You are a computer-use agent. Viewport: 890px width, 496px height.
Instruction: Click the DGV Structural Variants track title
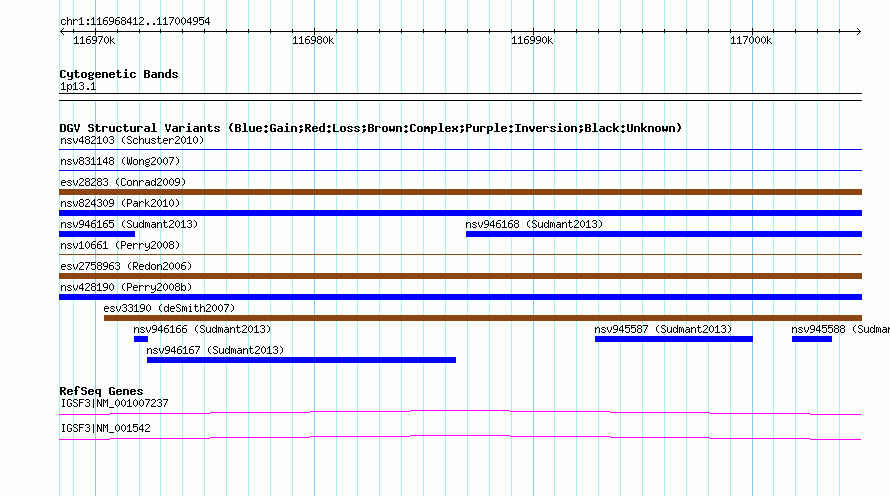371,128
